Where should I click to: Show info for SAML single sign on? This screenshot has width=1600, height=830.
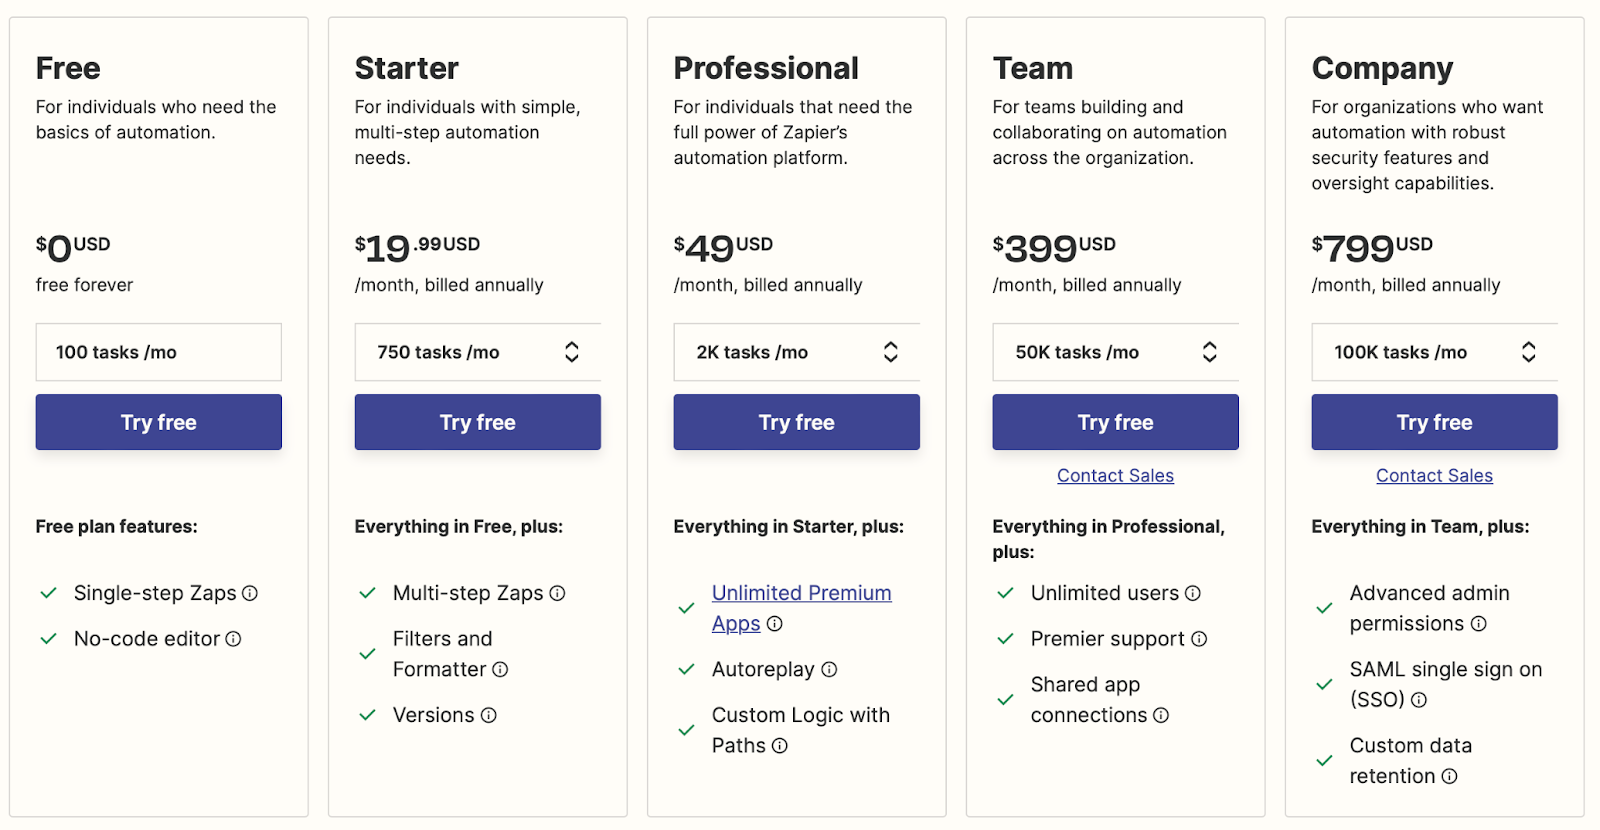click(x=1419, y=700)
